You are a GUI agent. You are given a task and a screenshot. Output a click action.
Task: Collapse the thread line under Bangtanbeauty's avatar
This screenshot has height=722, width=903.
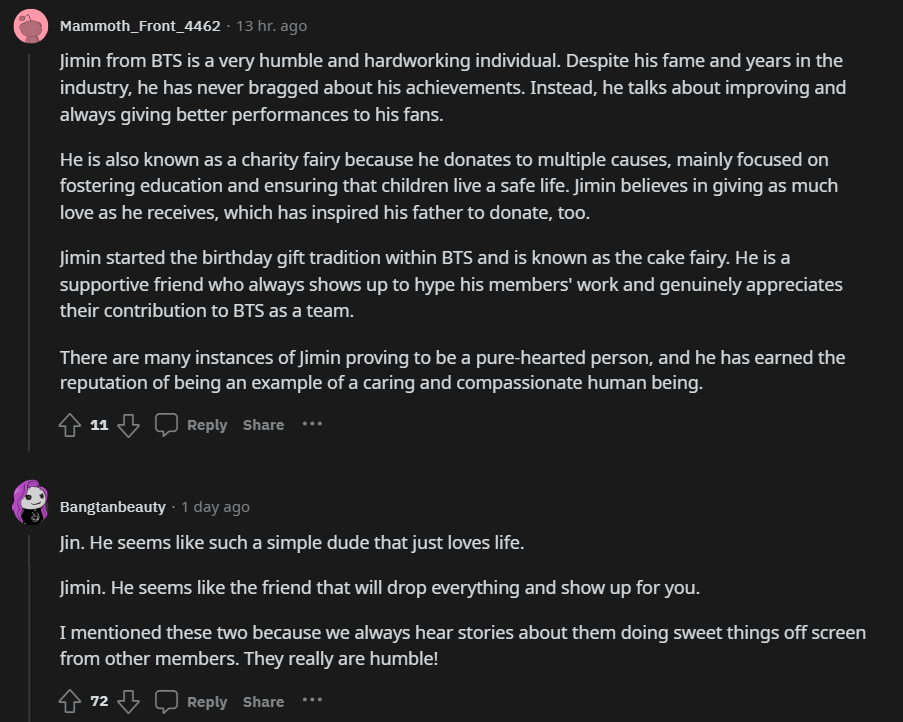(30, 620)
